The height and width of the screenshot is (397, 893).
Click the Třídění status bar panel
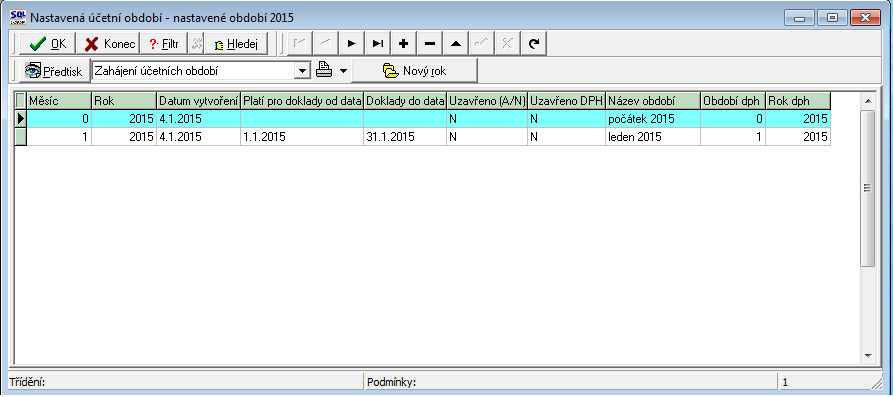click(185, 382)
